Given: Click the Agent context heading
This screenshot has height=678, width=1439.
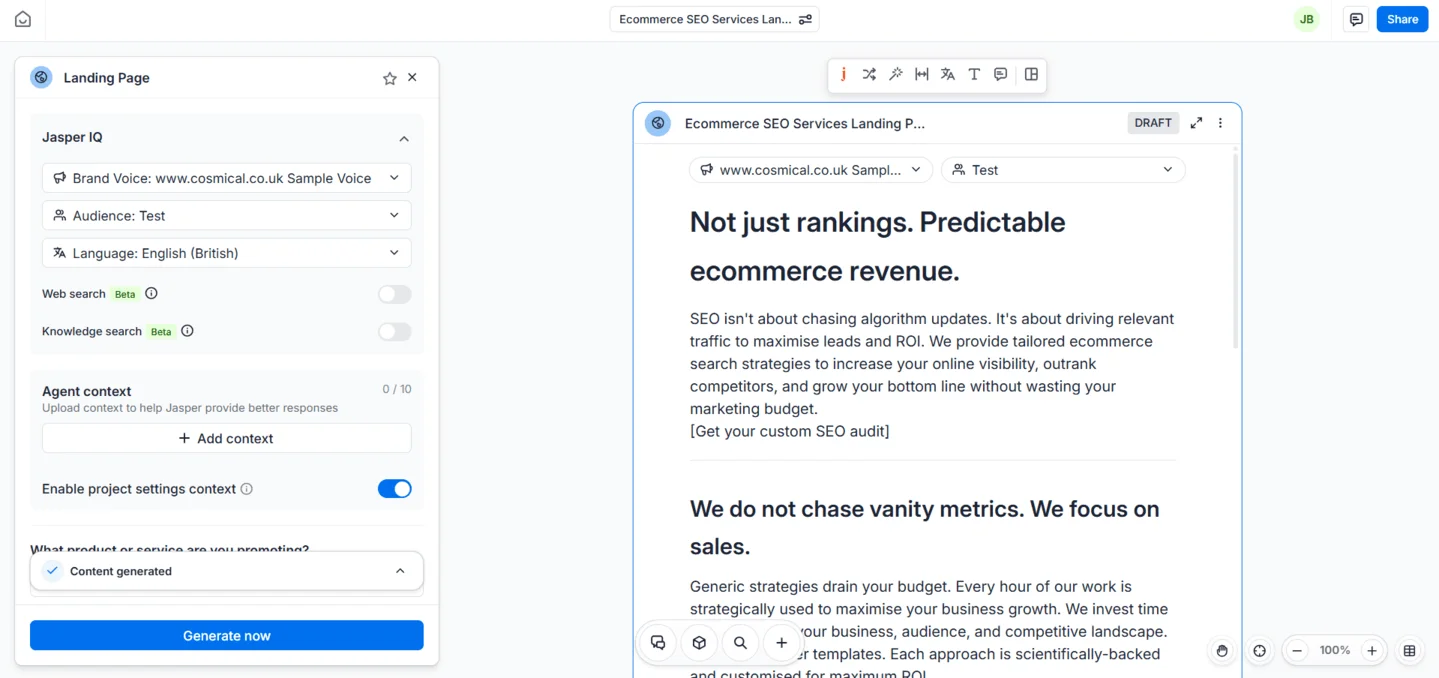Looking at the screenshot, I should (x=86, y=391).
